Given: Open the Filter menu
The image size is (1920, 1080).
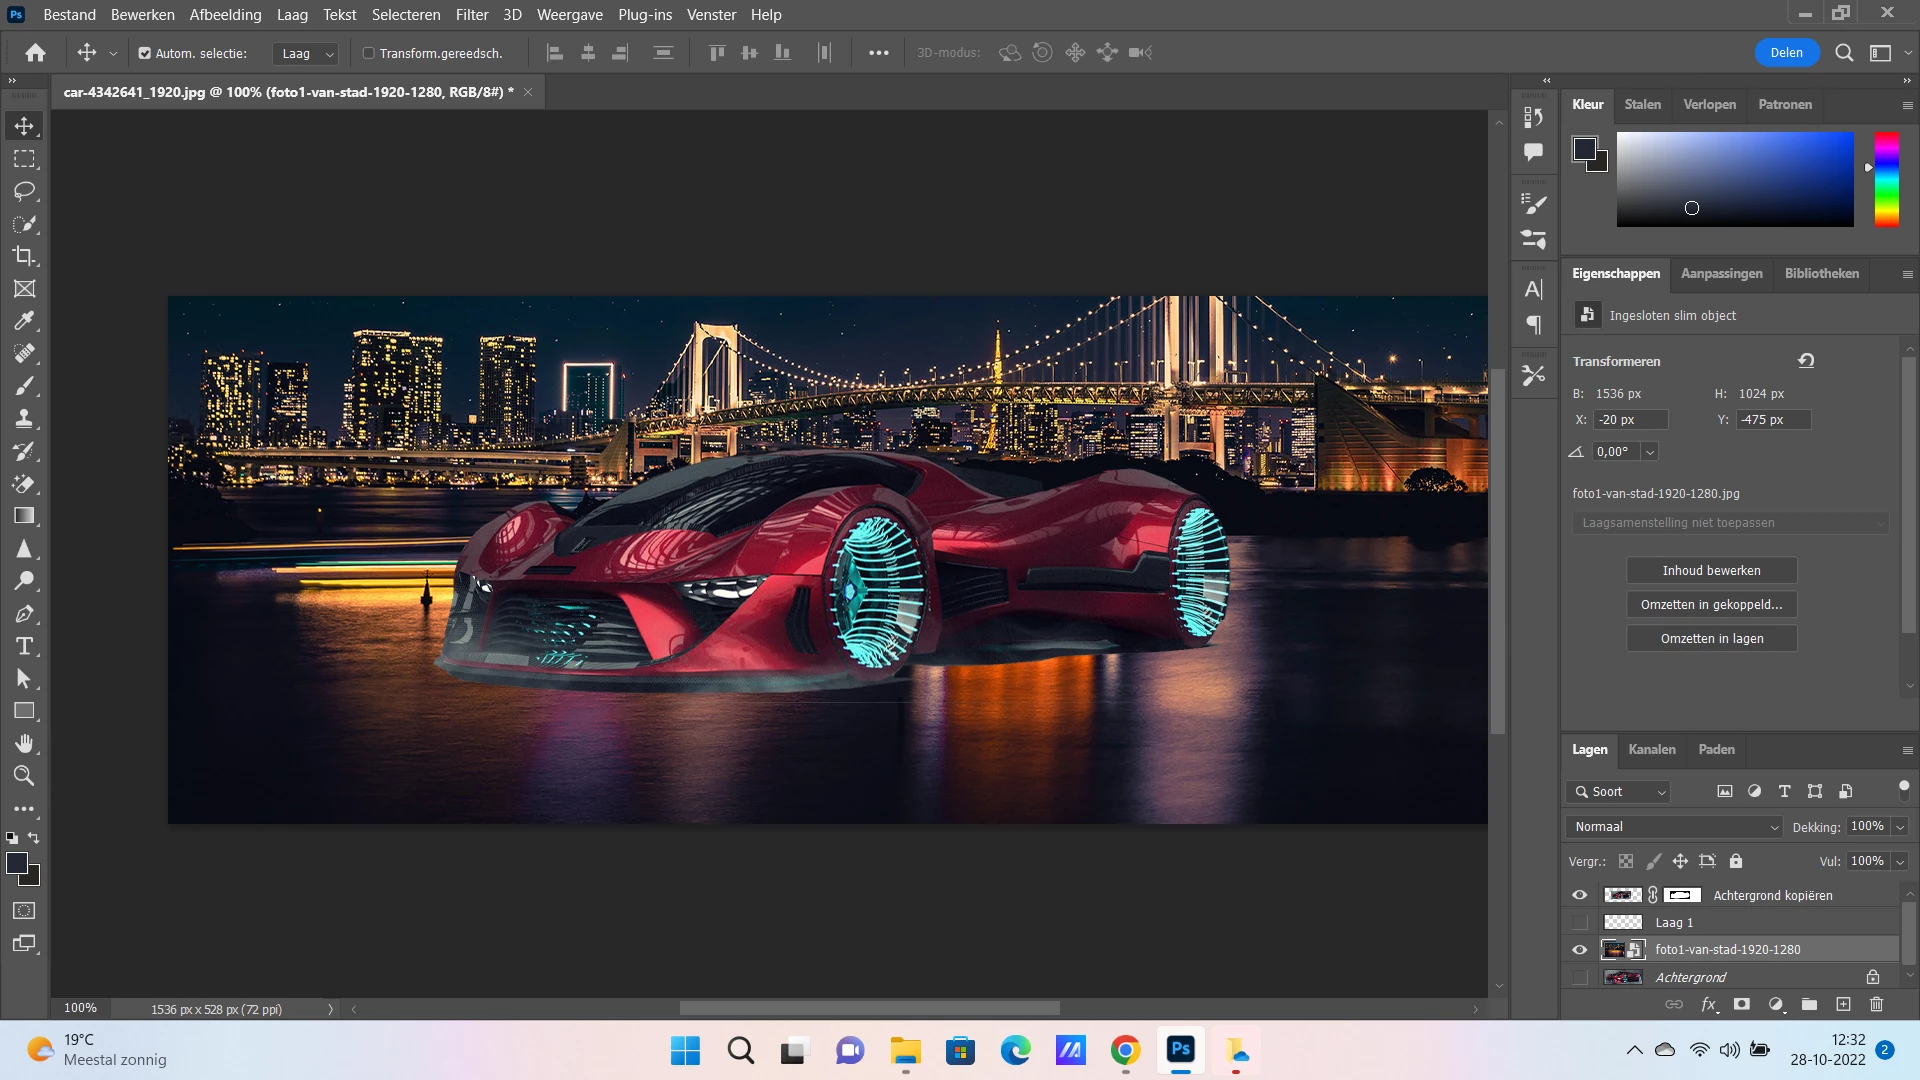Looking at the screenshot, I should [471, 15].
